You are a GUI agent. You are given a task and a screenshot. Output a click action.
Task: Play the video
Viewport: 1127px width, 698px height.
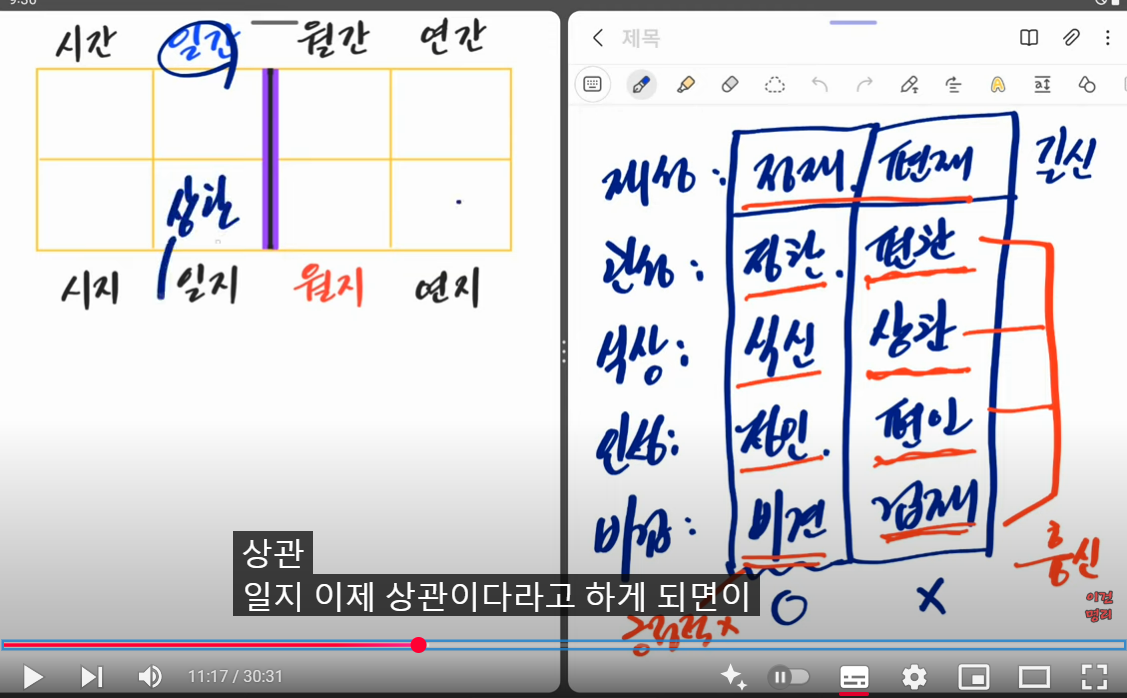click(x=32, y=676)
